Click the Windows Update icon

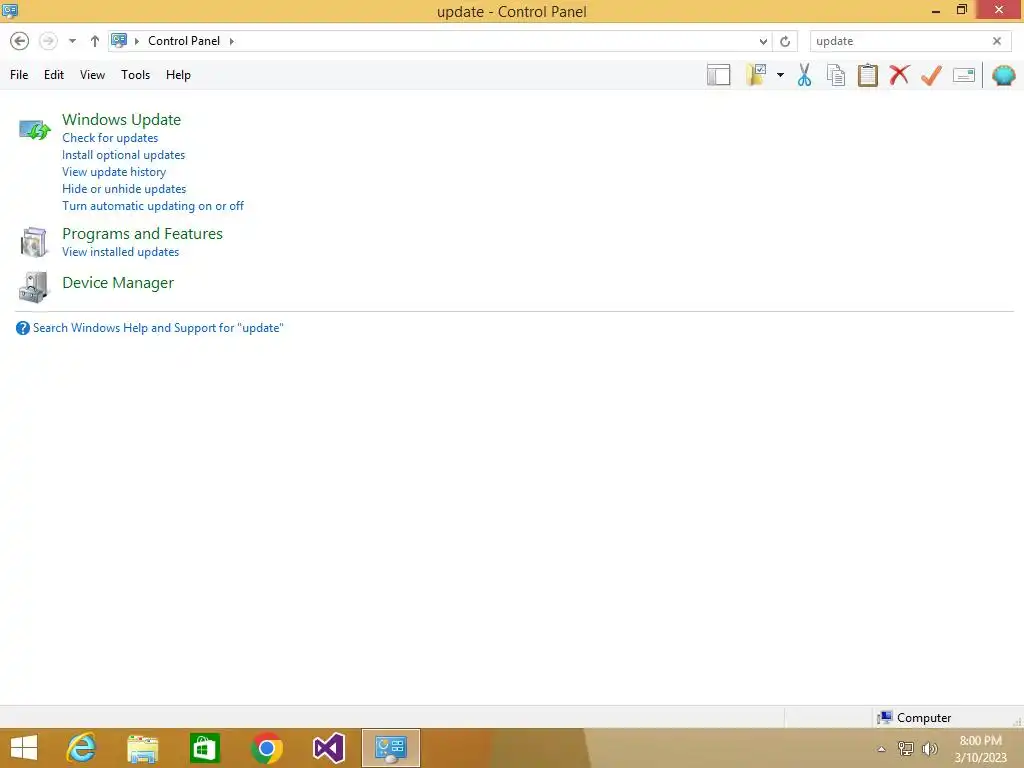[x=34, y=130]
